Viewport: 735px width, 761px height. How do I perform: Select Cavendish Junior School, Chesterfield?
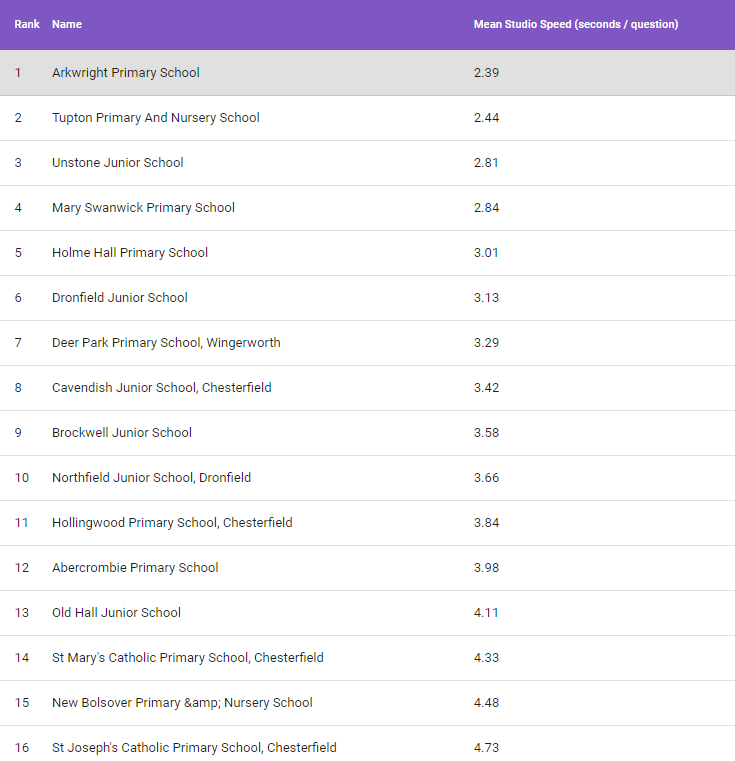point(162,388)
